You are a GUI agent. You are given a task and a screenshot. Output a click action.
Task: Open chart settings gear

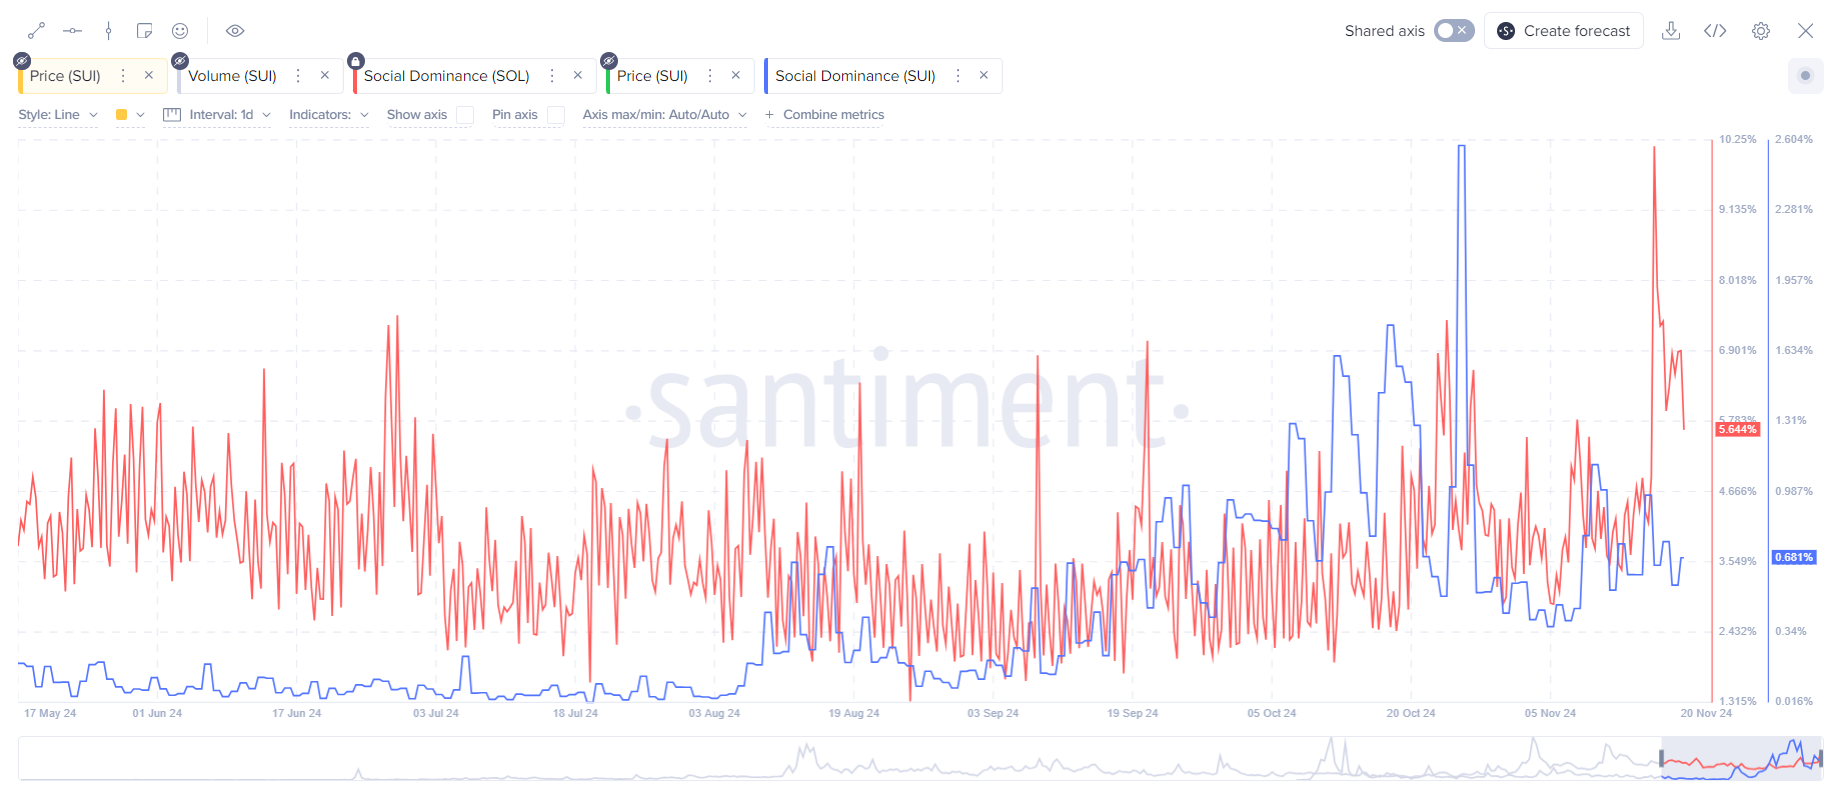[1761, 31]
